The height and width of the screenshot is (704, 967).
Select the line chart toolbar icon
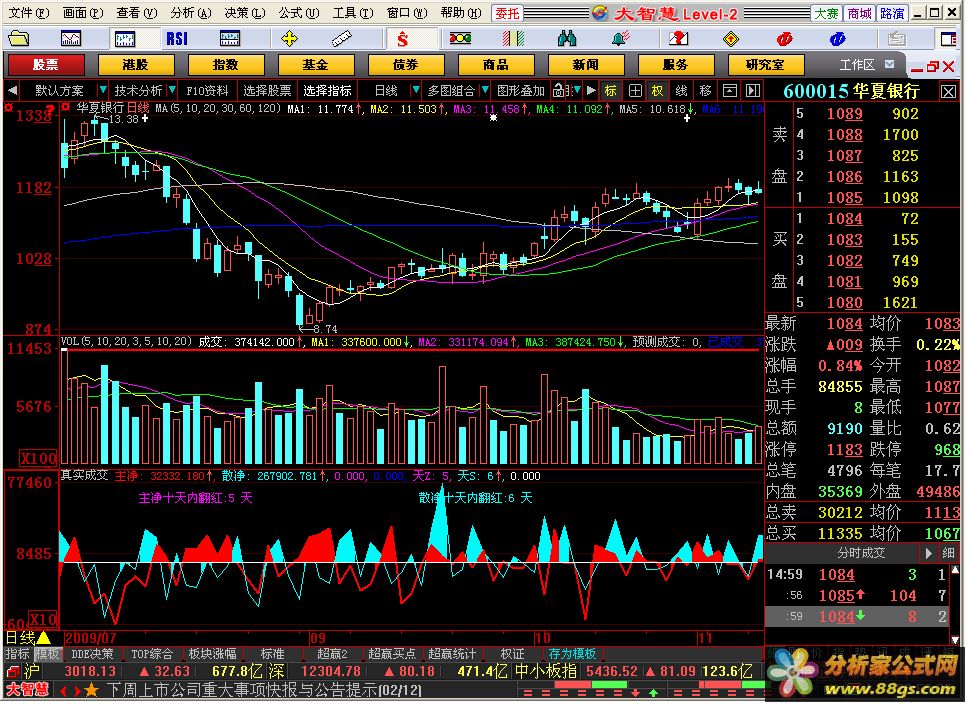pyautogui.click(x=71, y=39)
